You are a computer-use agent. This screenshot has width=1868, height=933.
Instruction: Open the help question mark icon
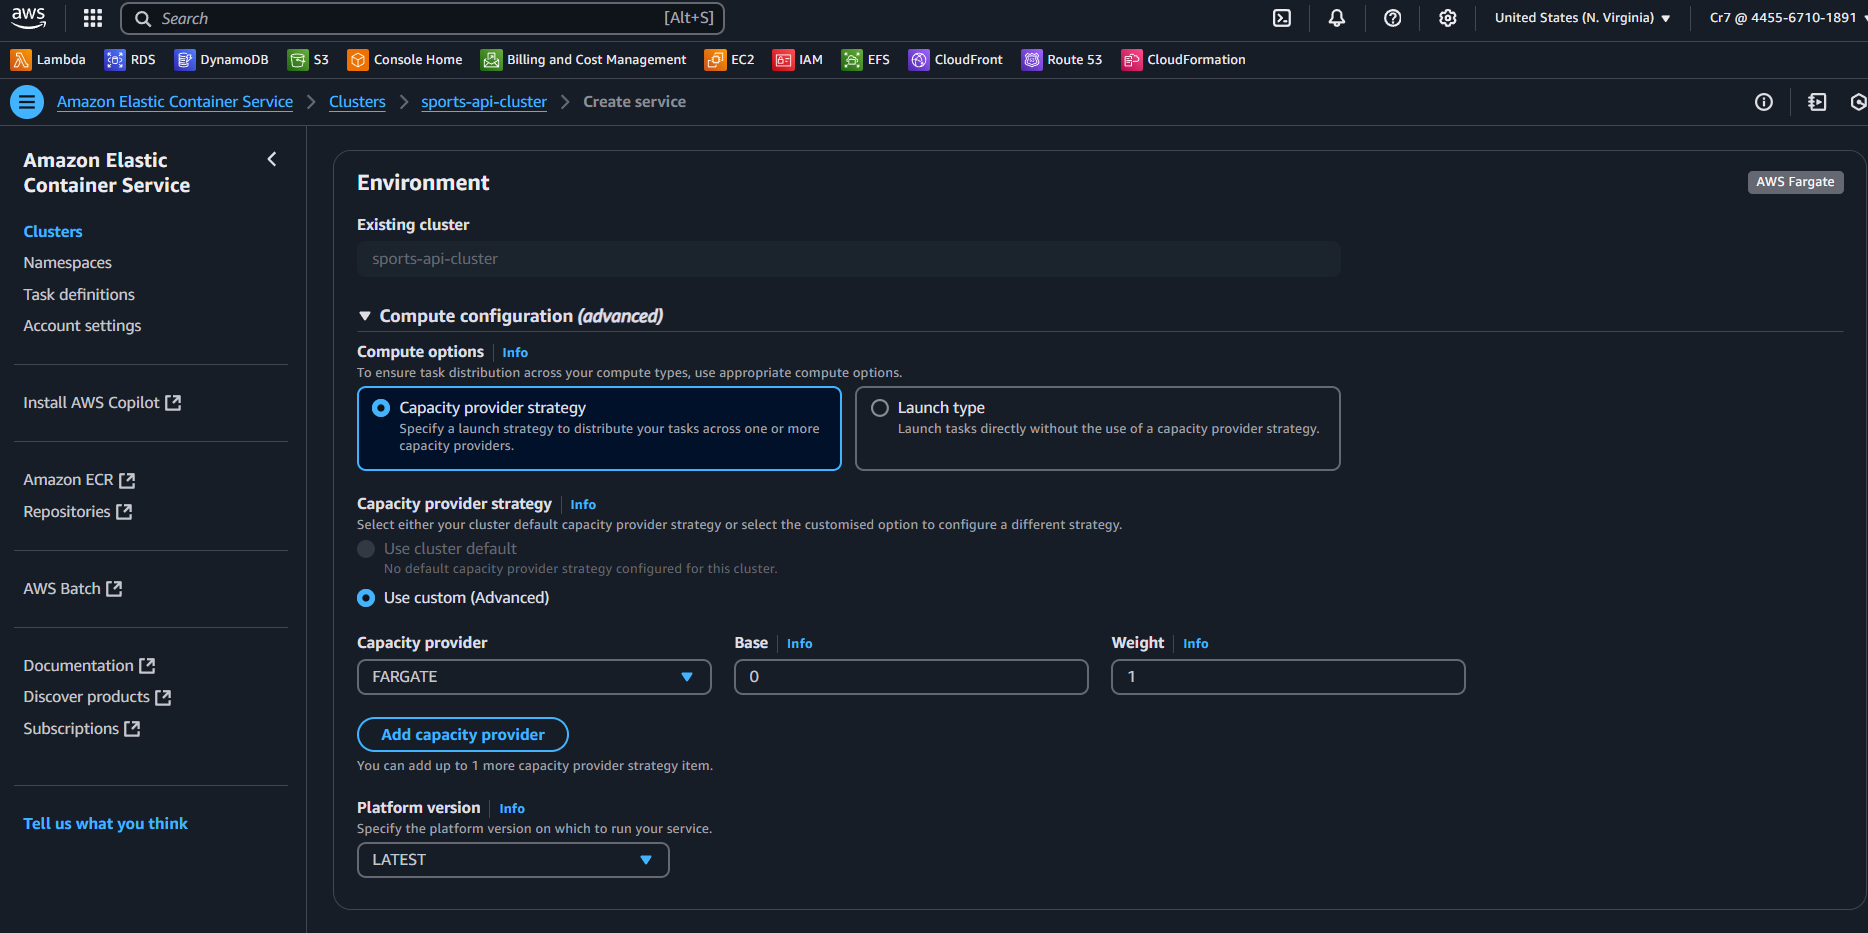coord(1392,18)
